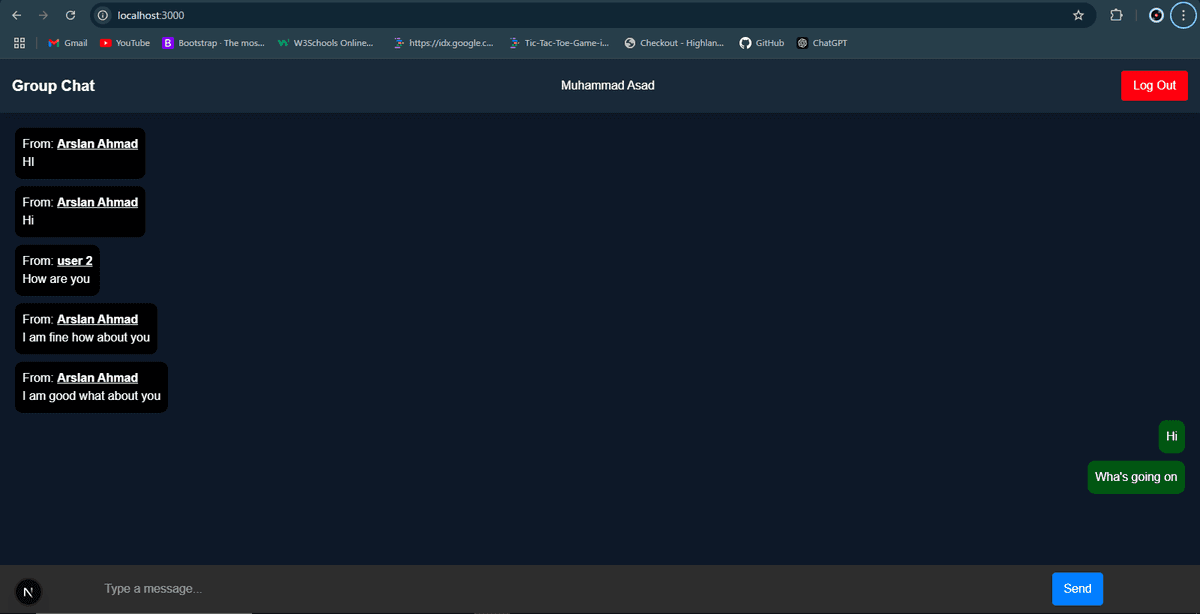Viewport: 1200px width, 614px height.
Task: Open YouTube from the bookmarks bar
Action: [124, 42]
